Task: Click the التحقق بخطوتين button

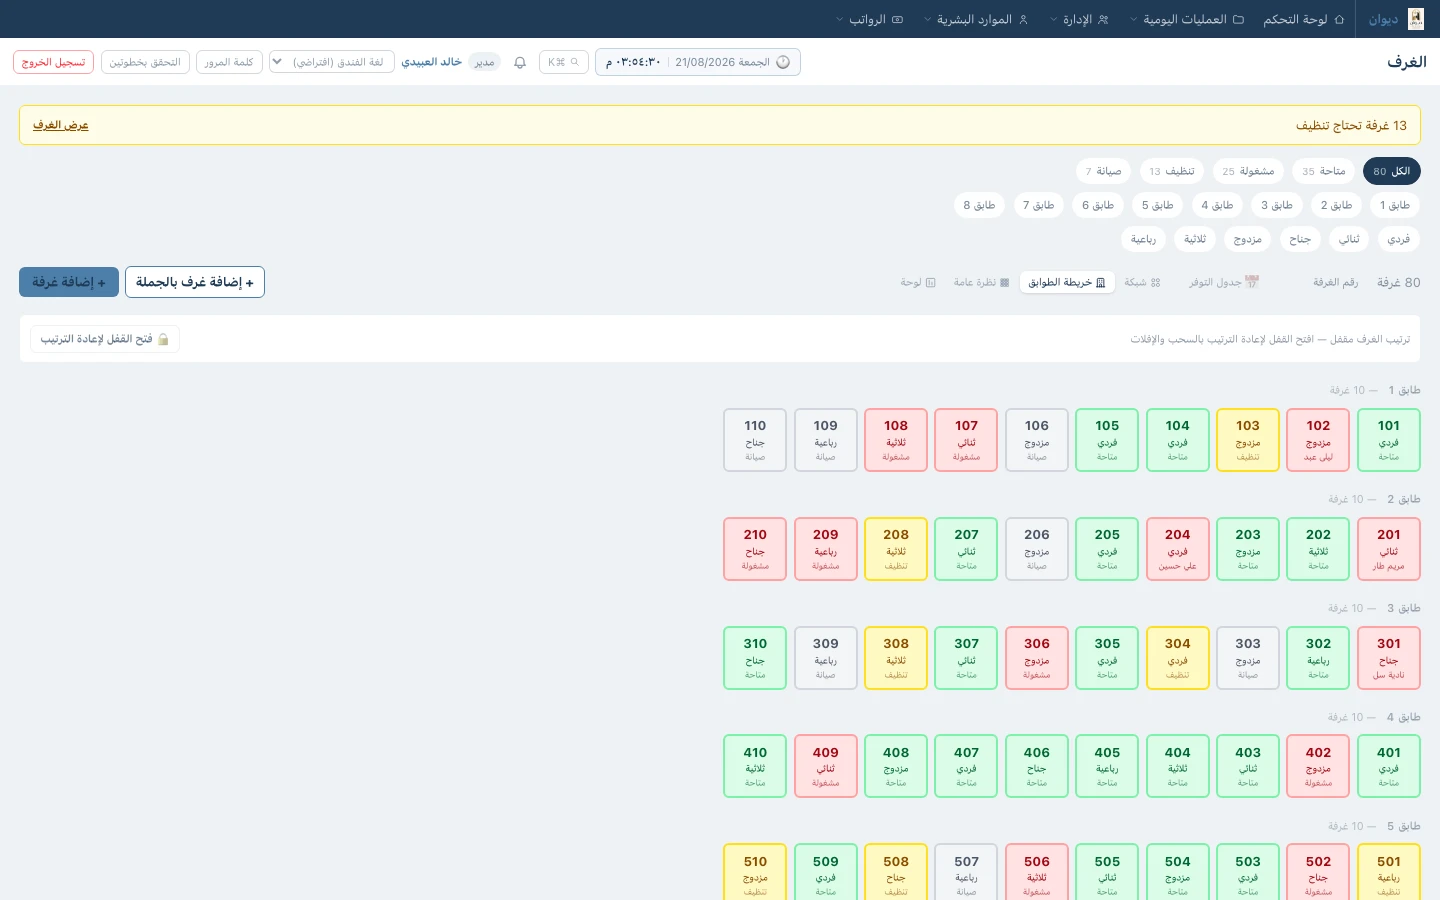Action: pos(145,62)
